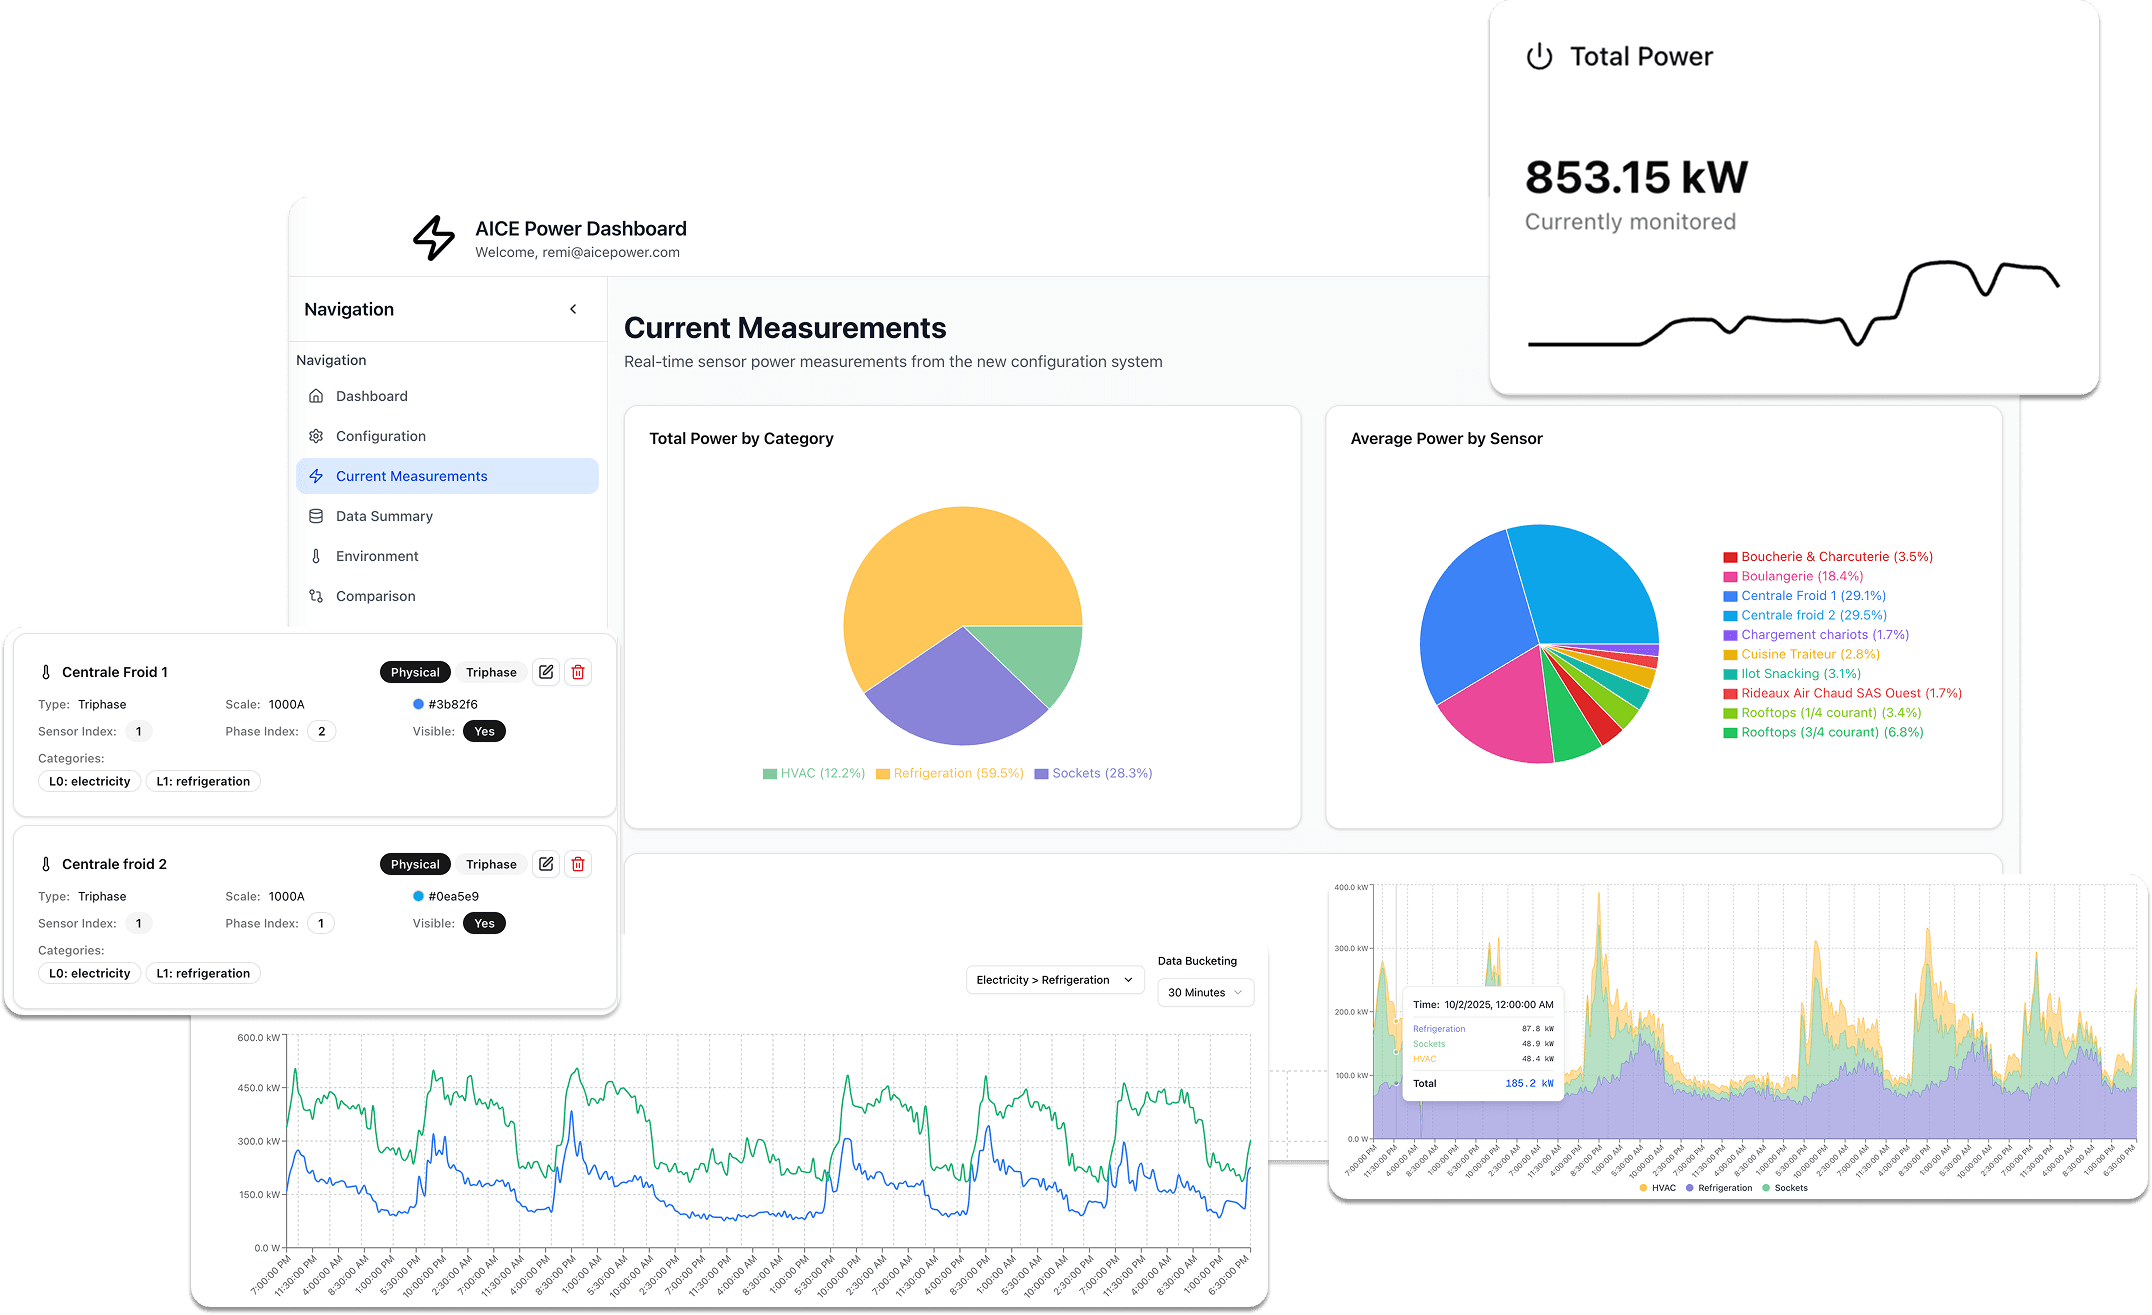
Task: Click the Comparison navigation link
Action: (375, 596)
